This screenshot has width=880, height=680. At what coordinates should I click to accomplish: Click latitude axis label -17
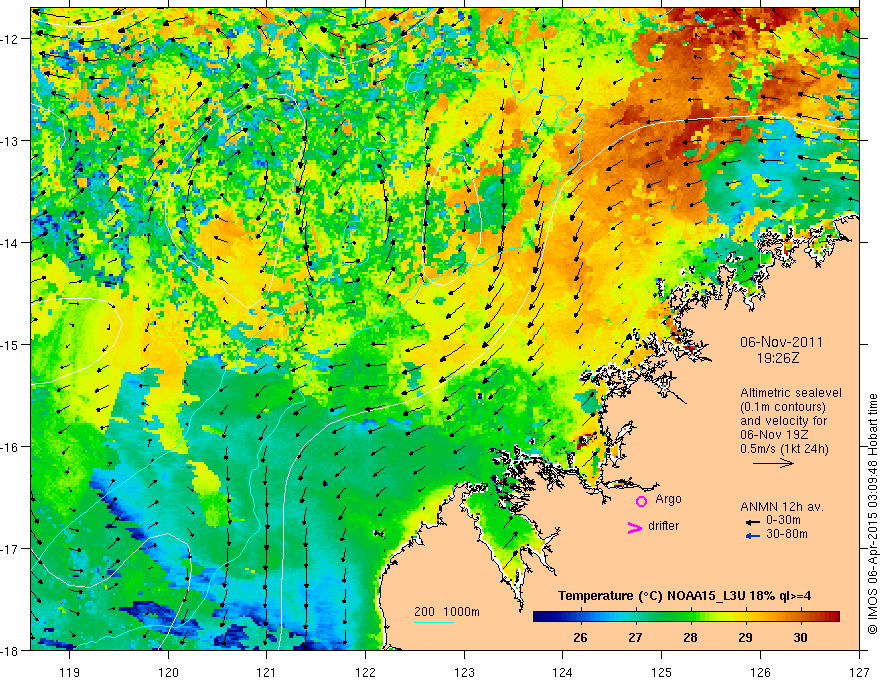point(11,548)
